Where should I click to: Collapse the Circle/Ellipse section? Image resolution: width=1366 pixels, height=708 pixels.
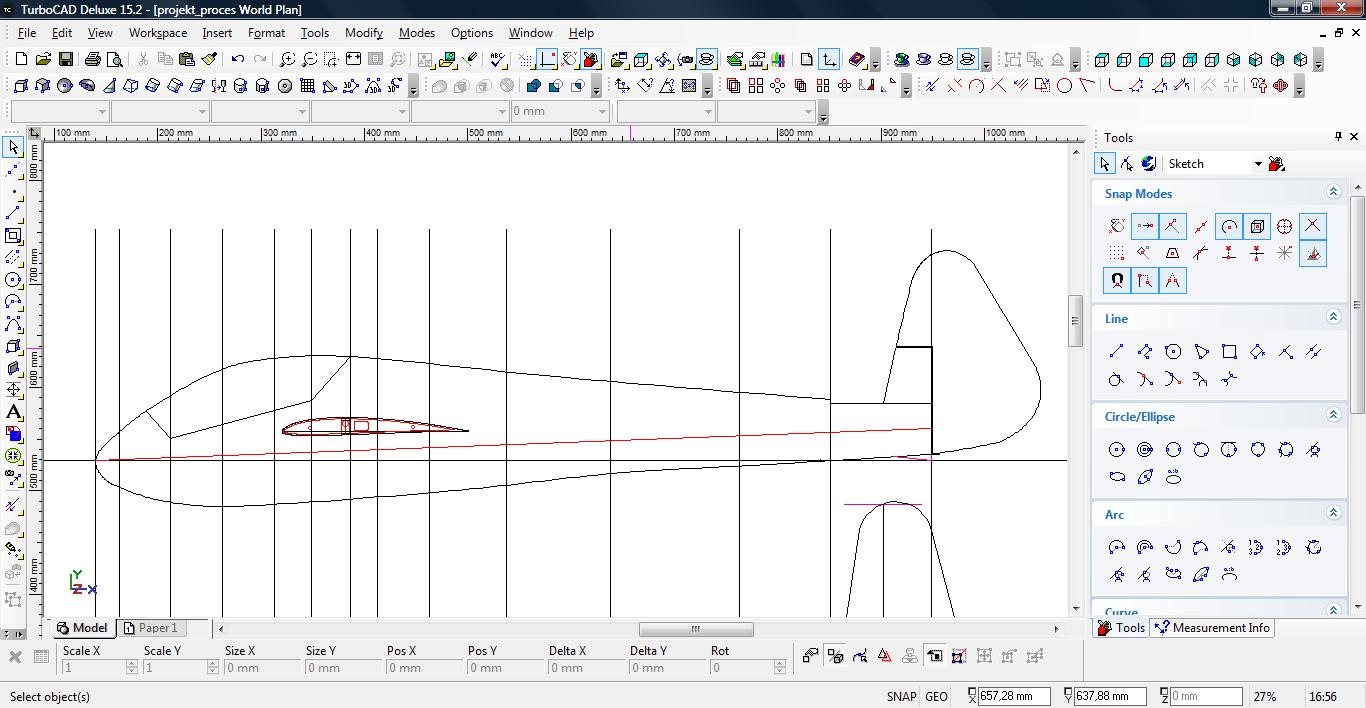[1333, 415]
